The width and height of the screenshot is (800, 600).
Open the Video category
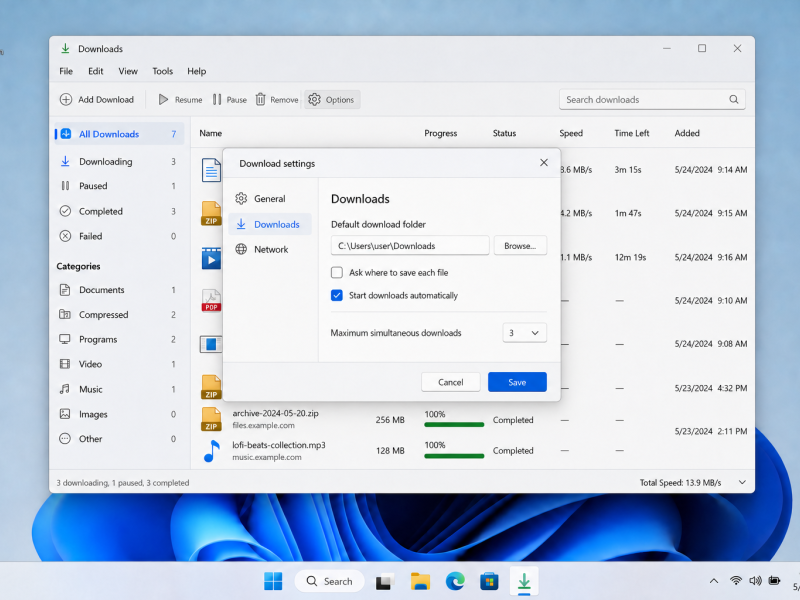coord(119,364)
